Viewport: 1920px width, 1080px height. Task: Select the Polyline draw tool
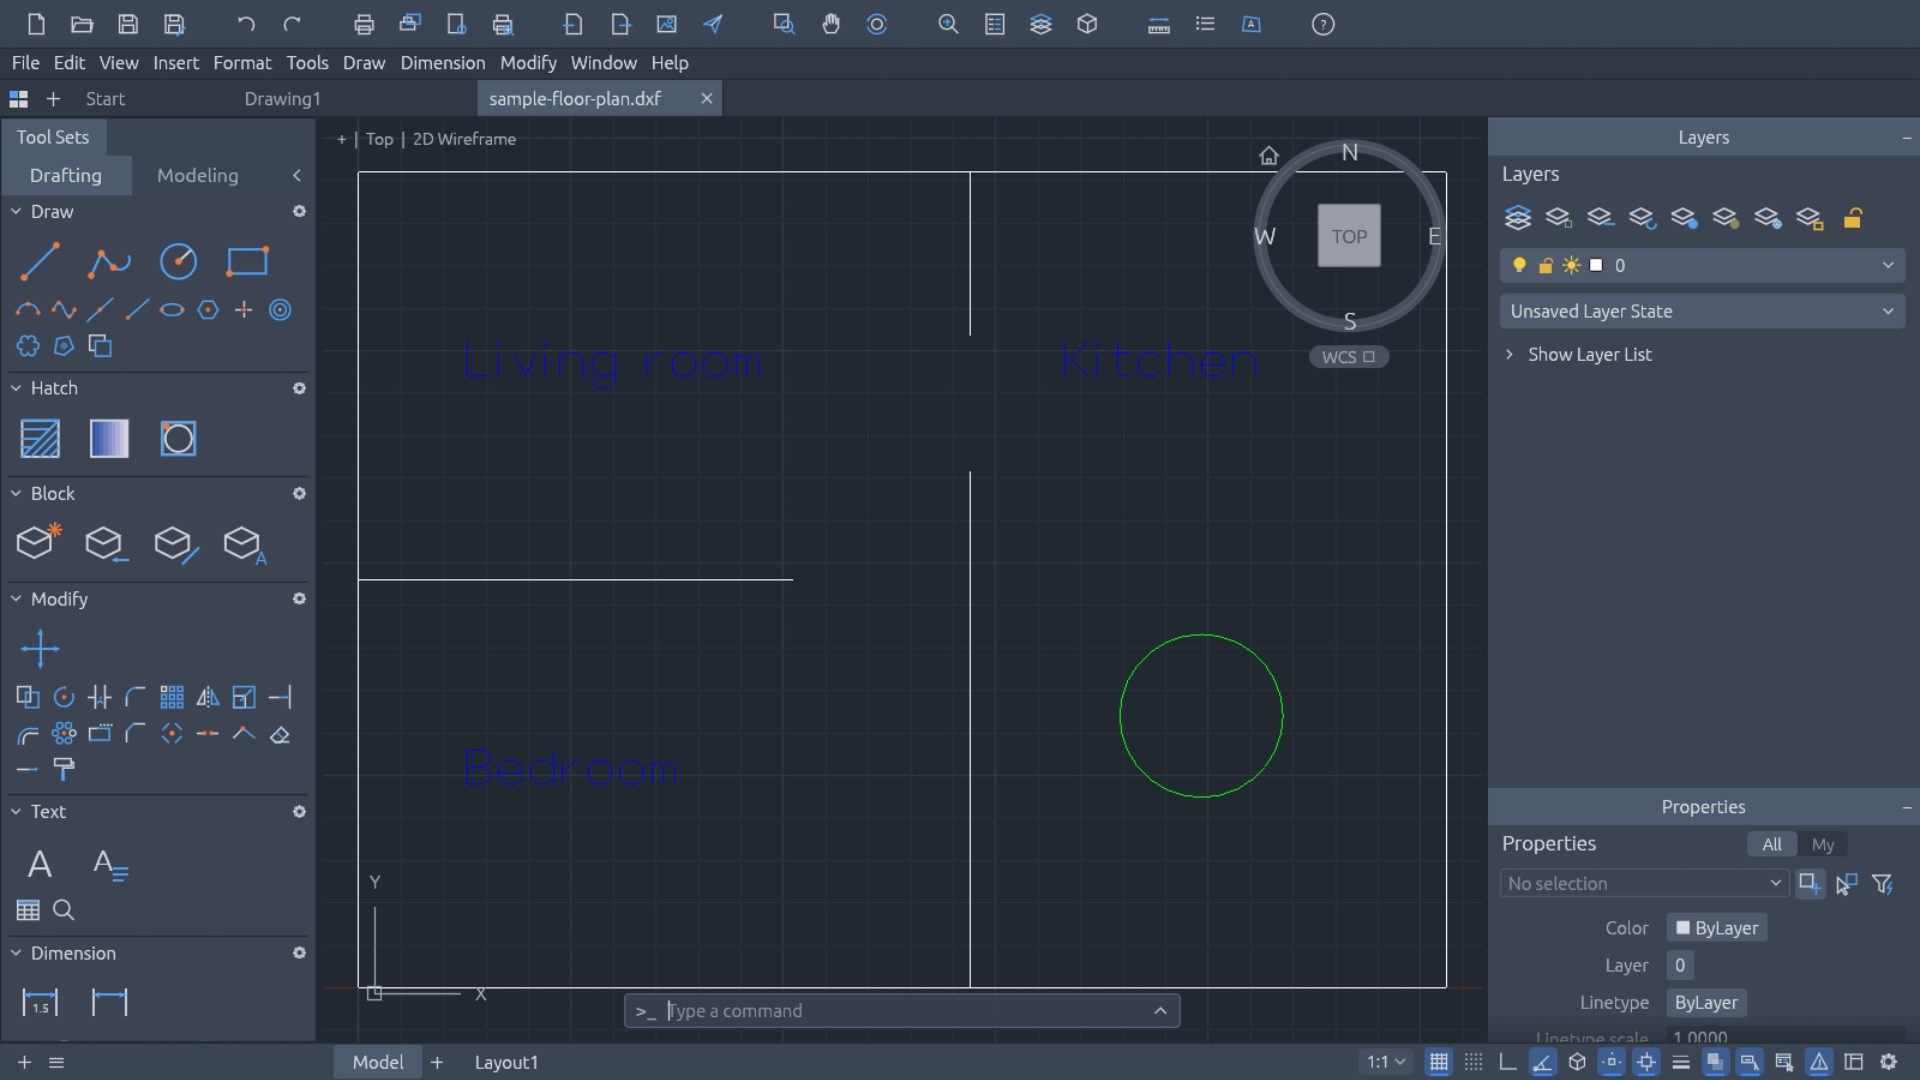pos(109,262)
